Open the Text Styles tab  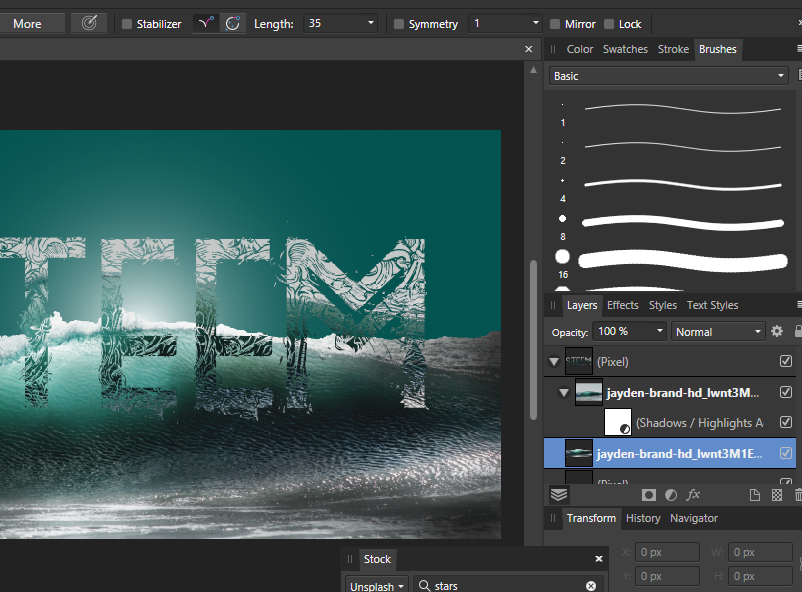pyautogui.click(x=712, y=305)
